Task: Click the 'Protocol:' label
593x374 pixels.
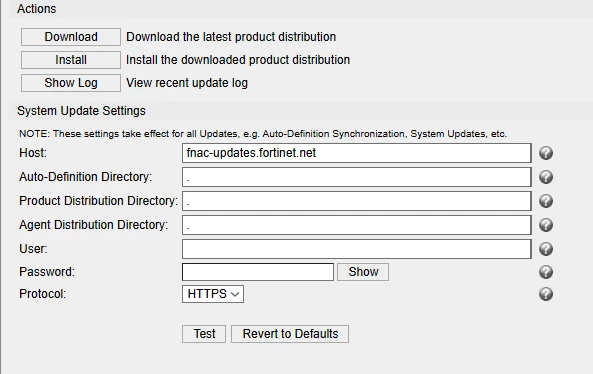Action: pyautogui.click(x=43, y=294)
